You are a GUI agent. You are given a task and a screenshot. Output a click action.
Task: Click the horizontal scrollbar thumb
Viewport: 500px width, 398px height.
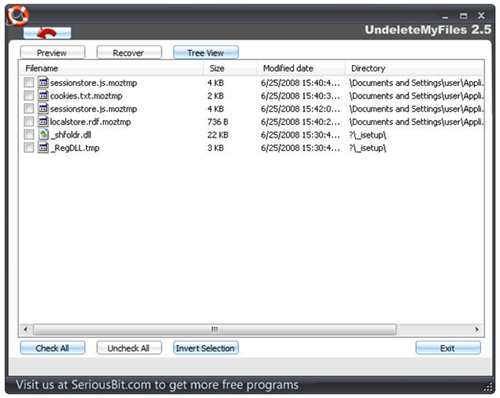point(215,329)
